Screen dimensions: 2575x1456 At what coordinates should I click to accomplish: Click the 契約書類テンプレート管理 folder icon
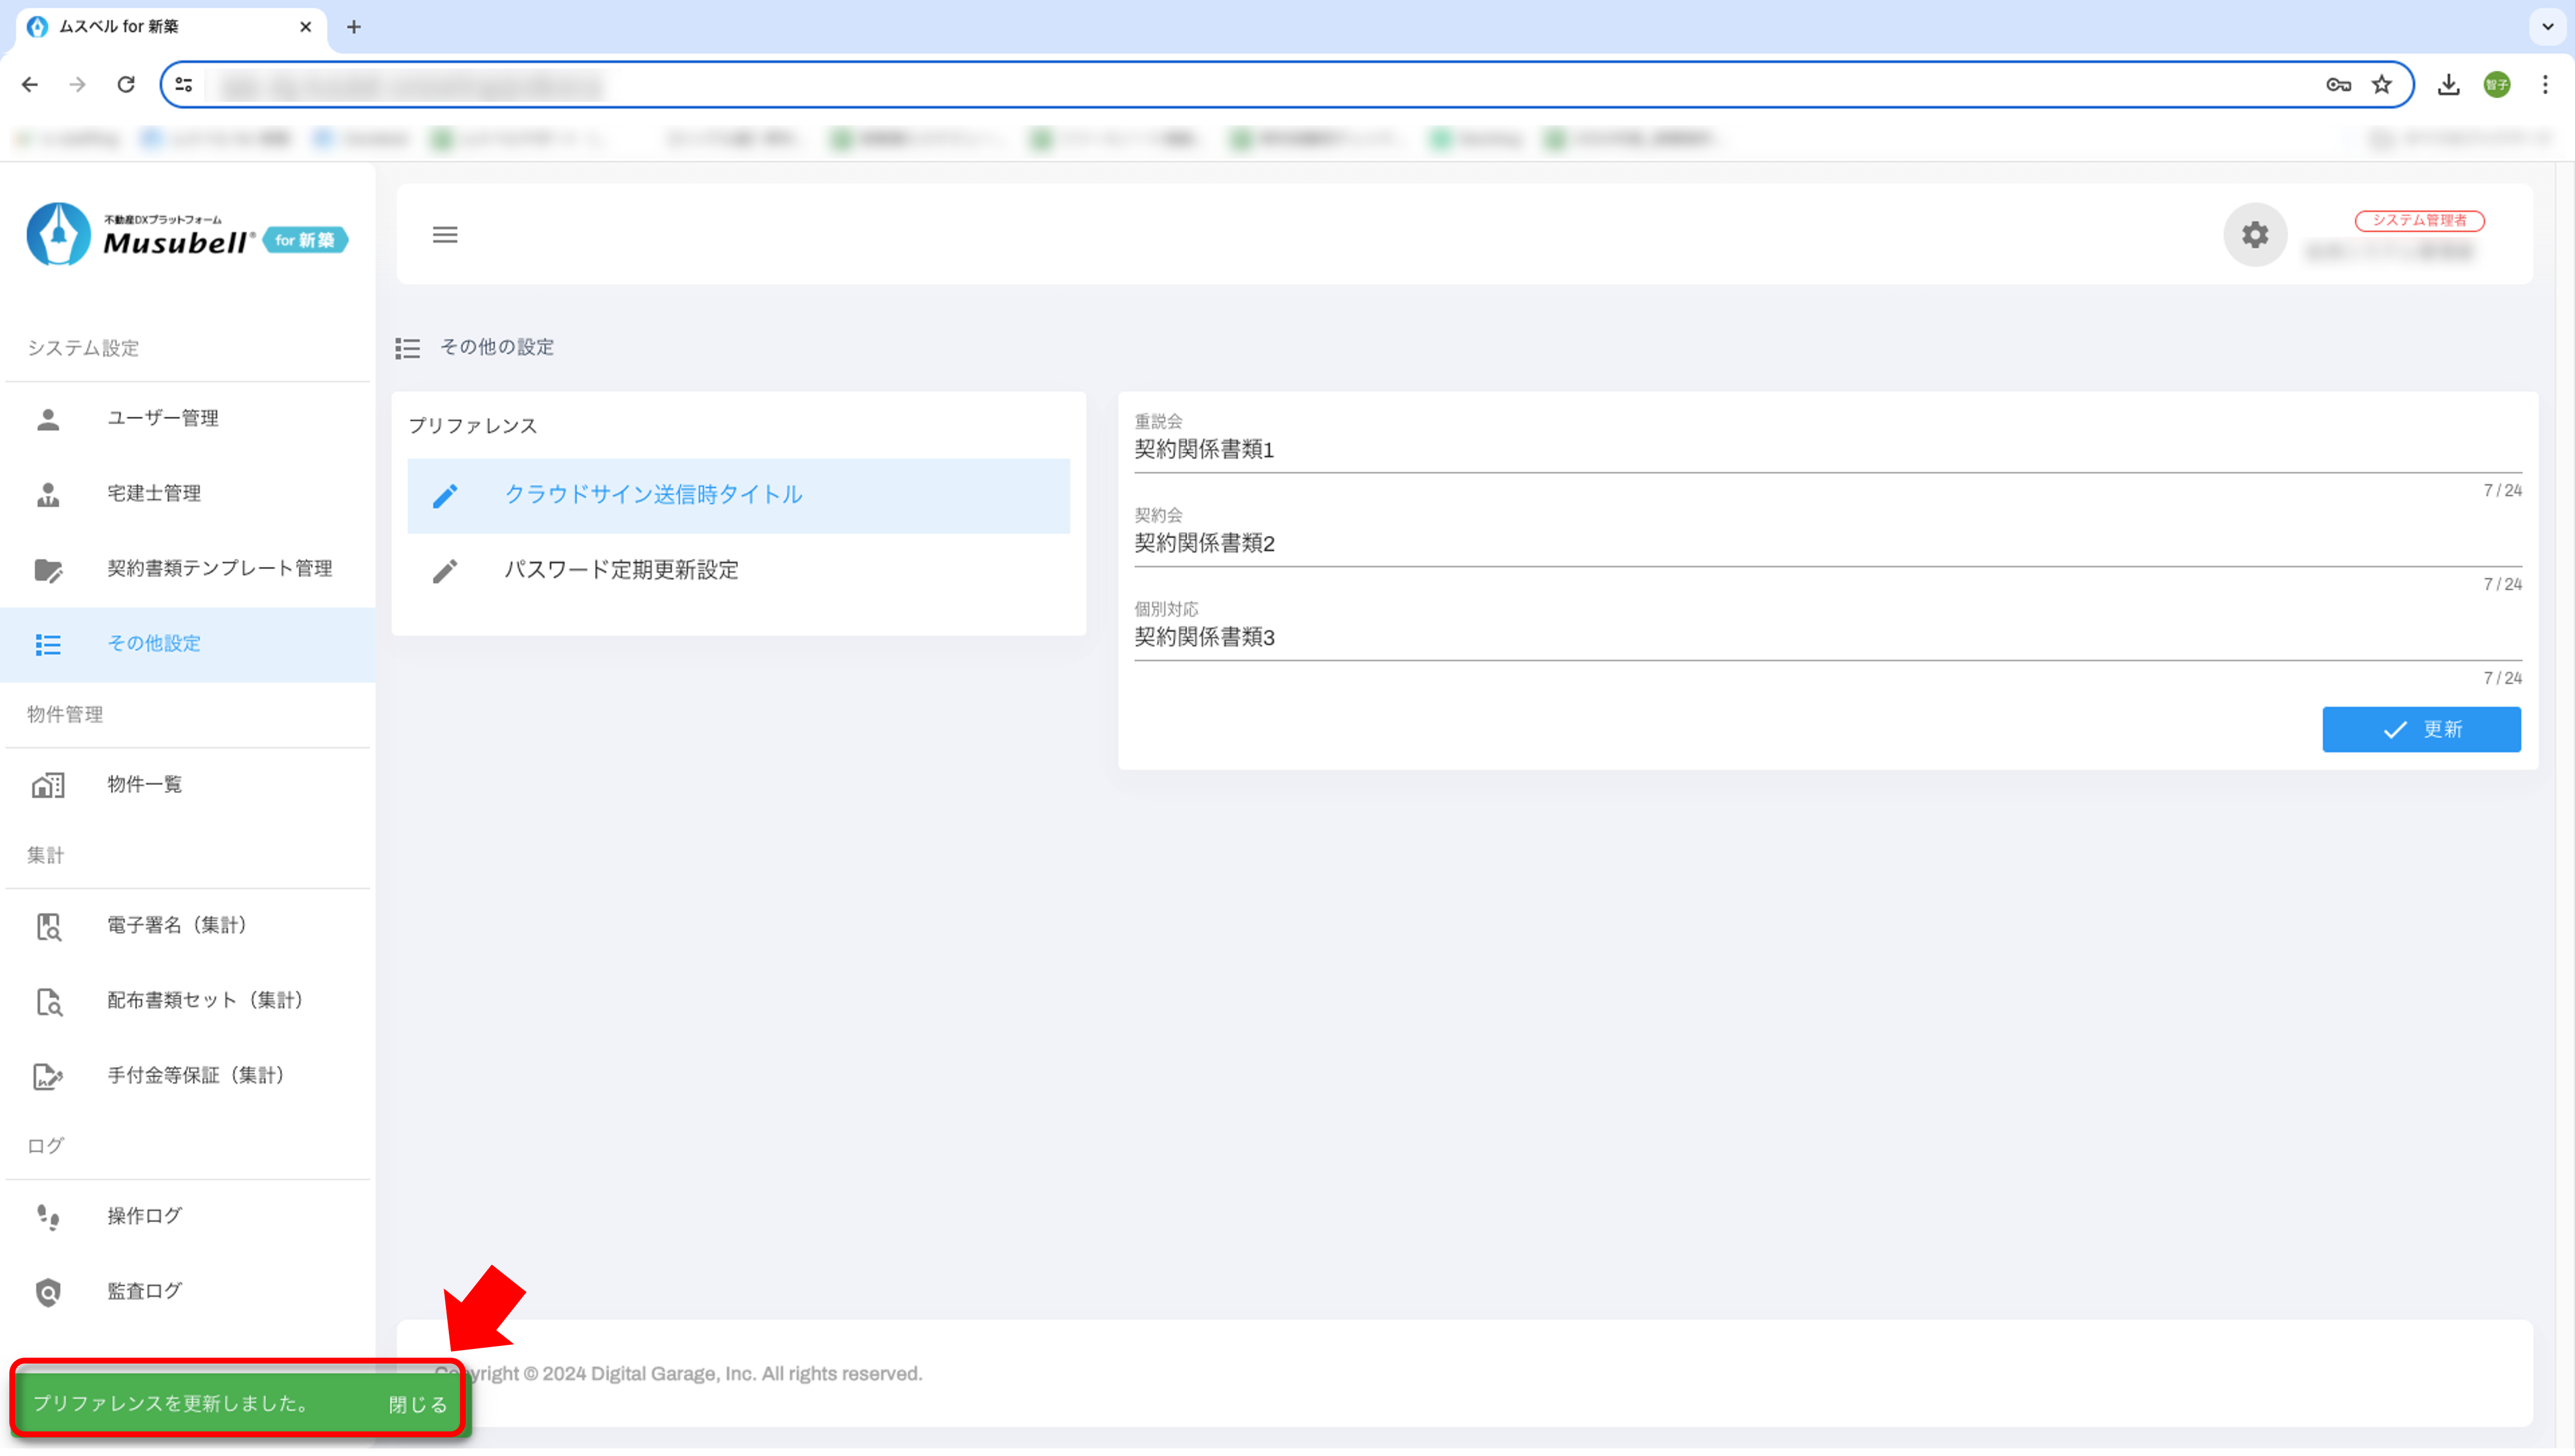(x=48, y=570)
